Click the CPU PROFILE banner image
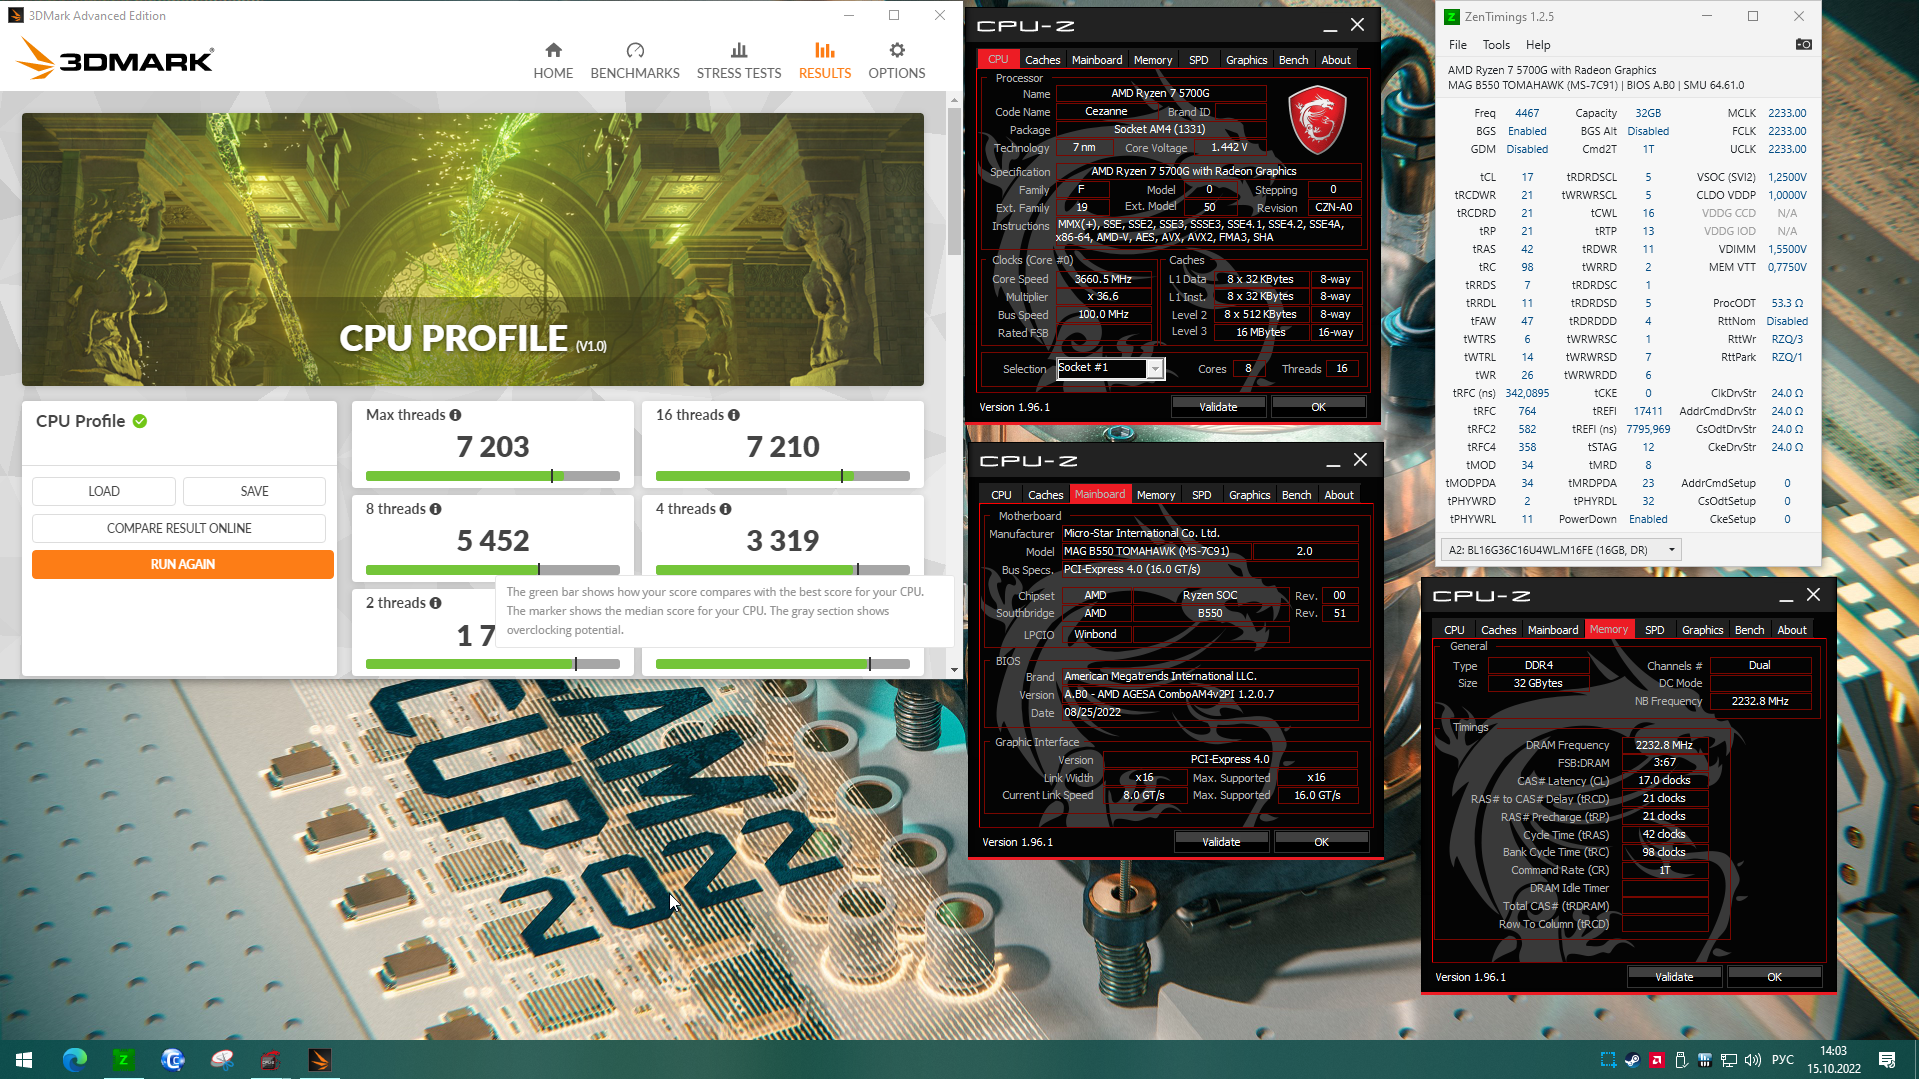Screen dimensions: 1919x1079 pyautogui.click(x=473, y=249)
